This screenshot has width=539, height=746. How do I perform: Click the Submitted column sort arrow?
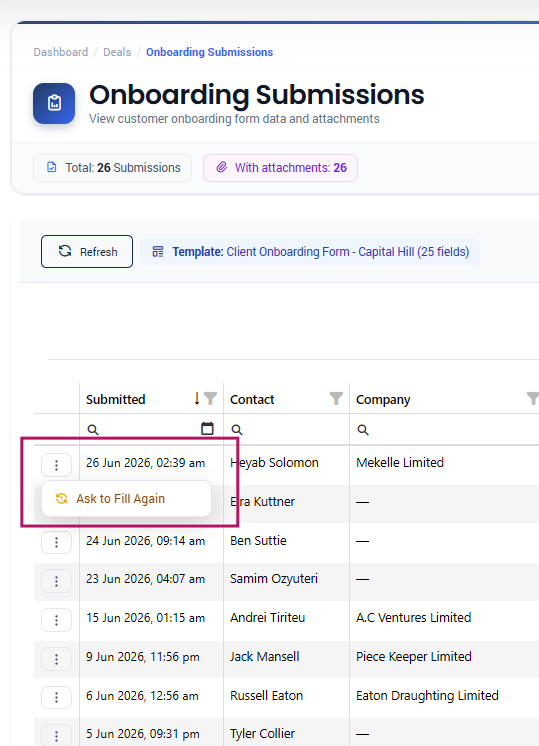(x=197, y=399)
